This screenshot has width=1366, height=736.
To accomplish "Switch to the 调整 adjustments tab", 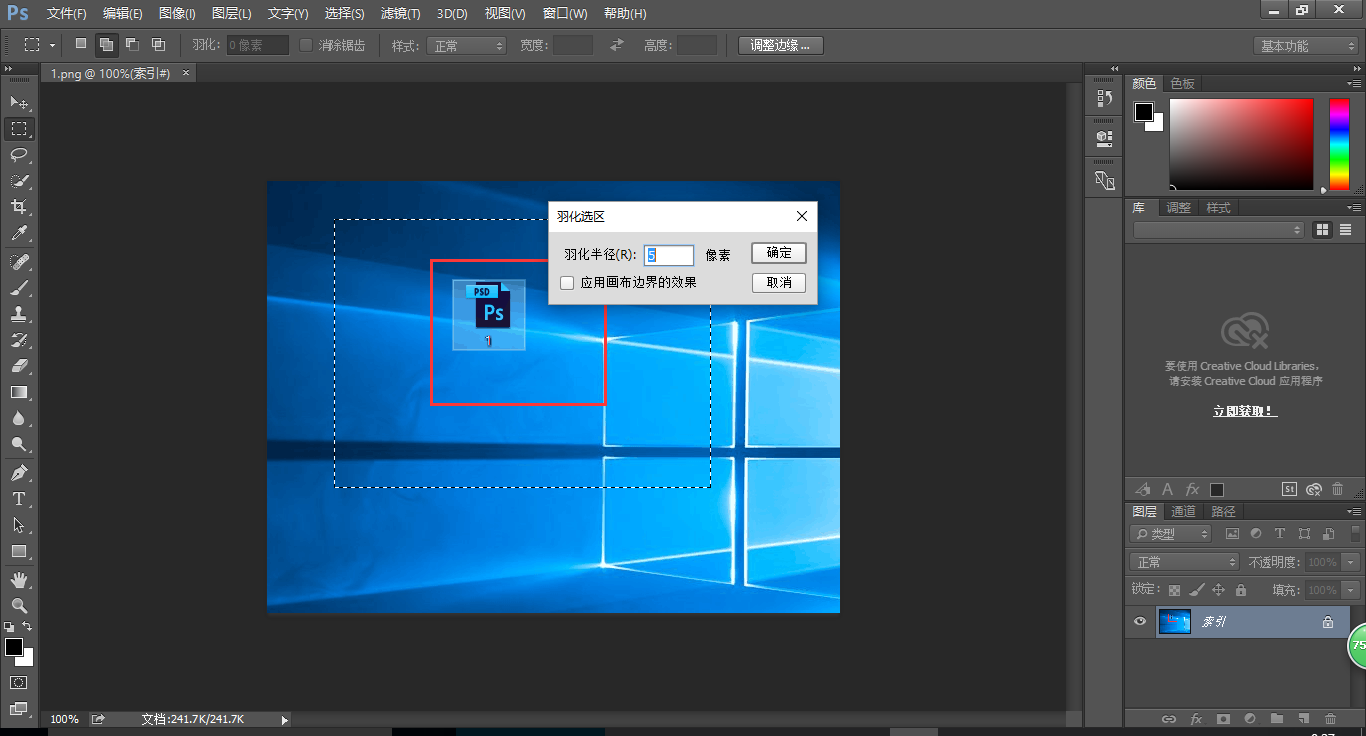I will [x=1179, y=207].
